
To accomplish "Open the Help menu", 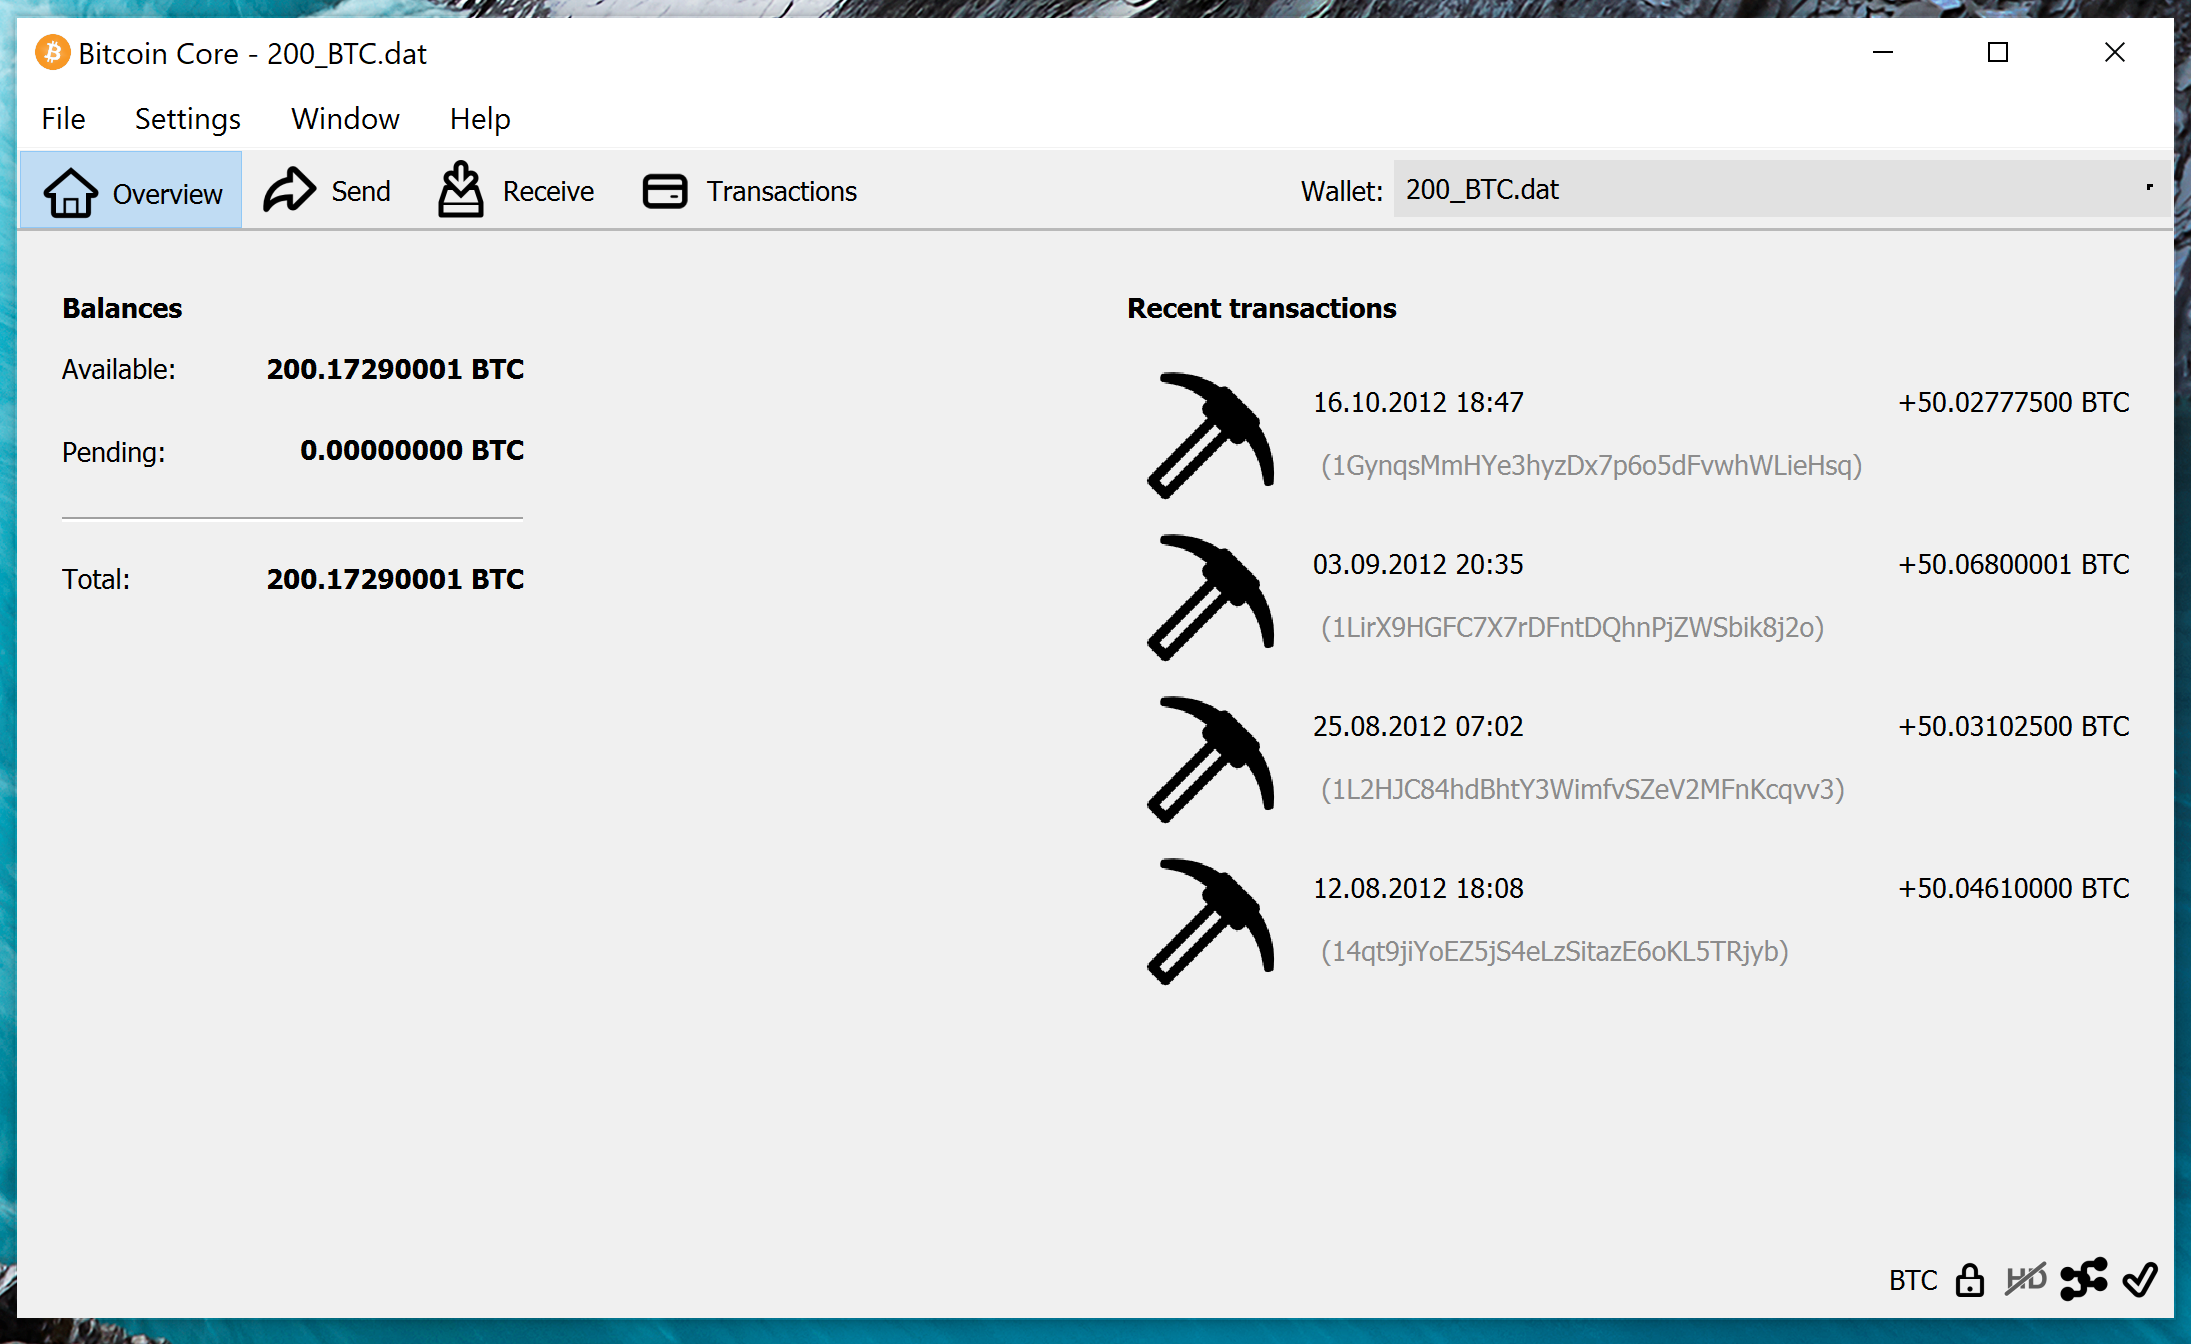I will [480, 119].
